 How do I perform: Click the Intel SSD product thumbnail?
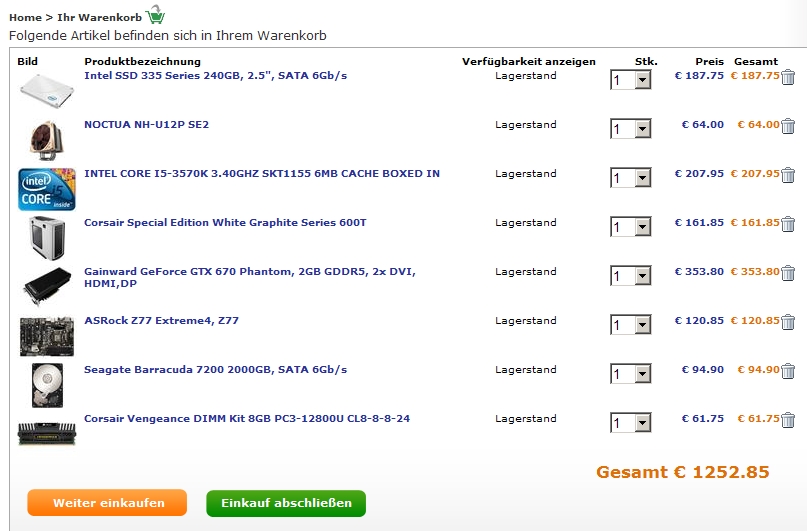47,91
